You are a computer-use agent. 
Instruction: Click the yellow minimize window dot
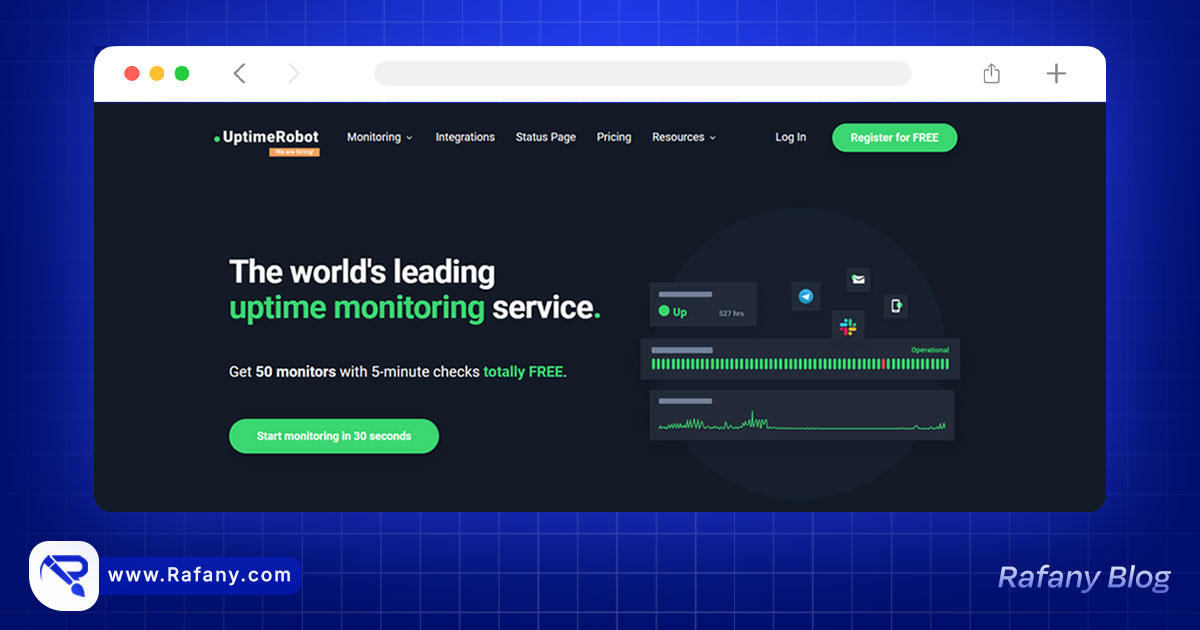157,73
